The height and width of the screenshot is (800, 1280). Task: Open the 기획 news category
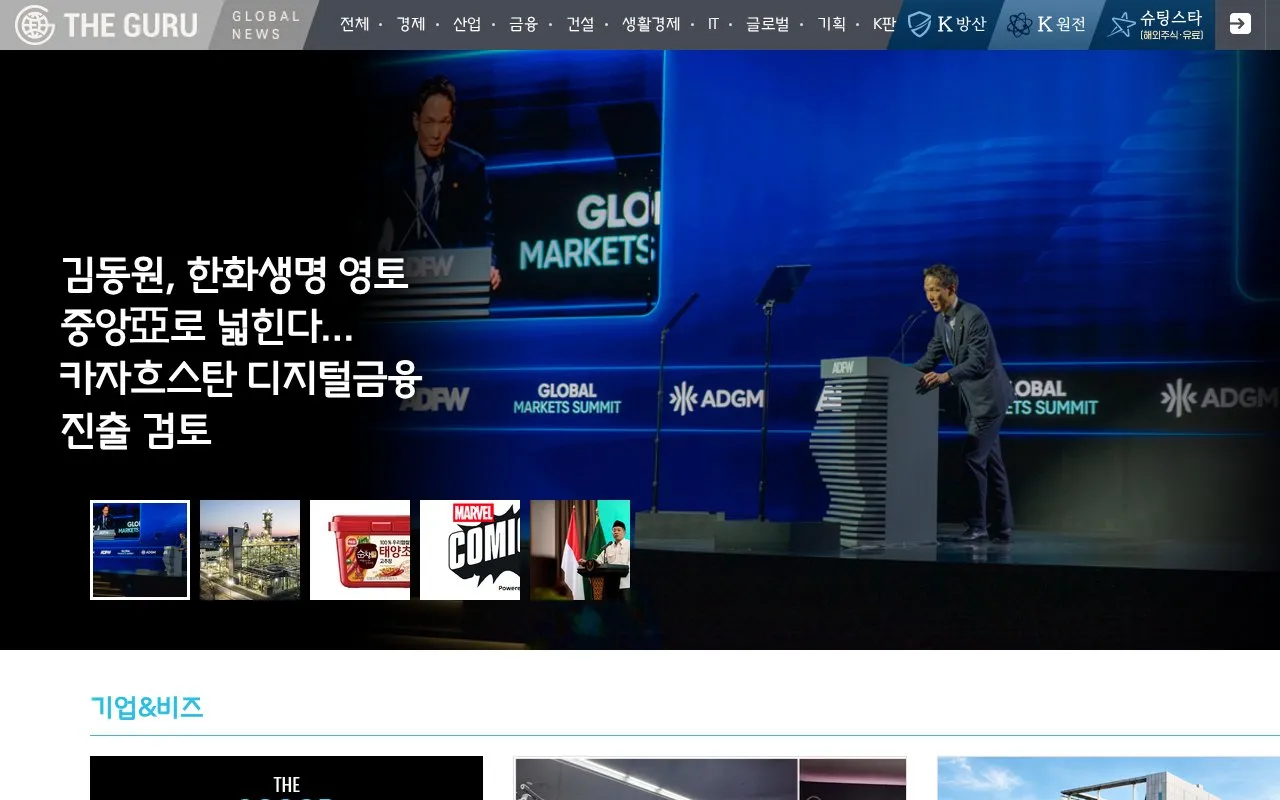pyautogui.click(x=831, y=24)
